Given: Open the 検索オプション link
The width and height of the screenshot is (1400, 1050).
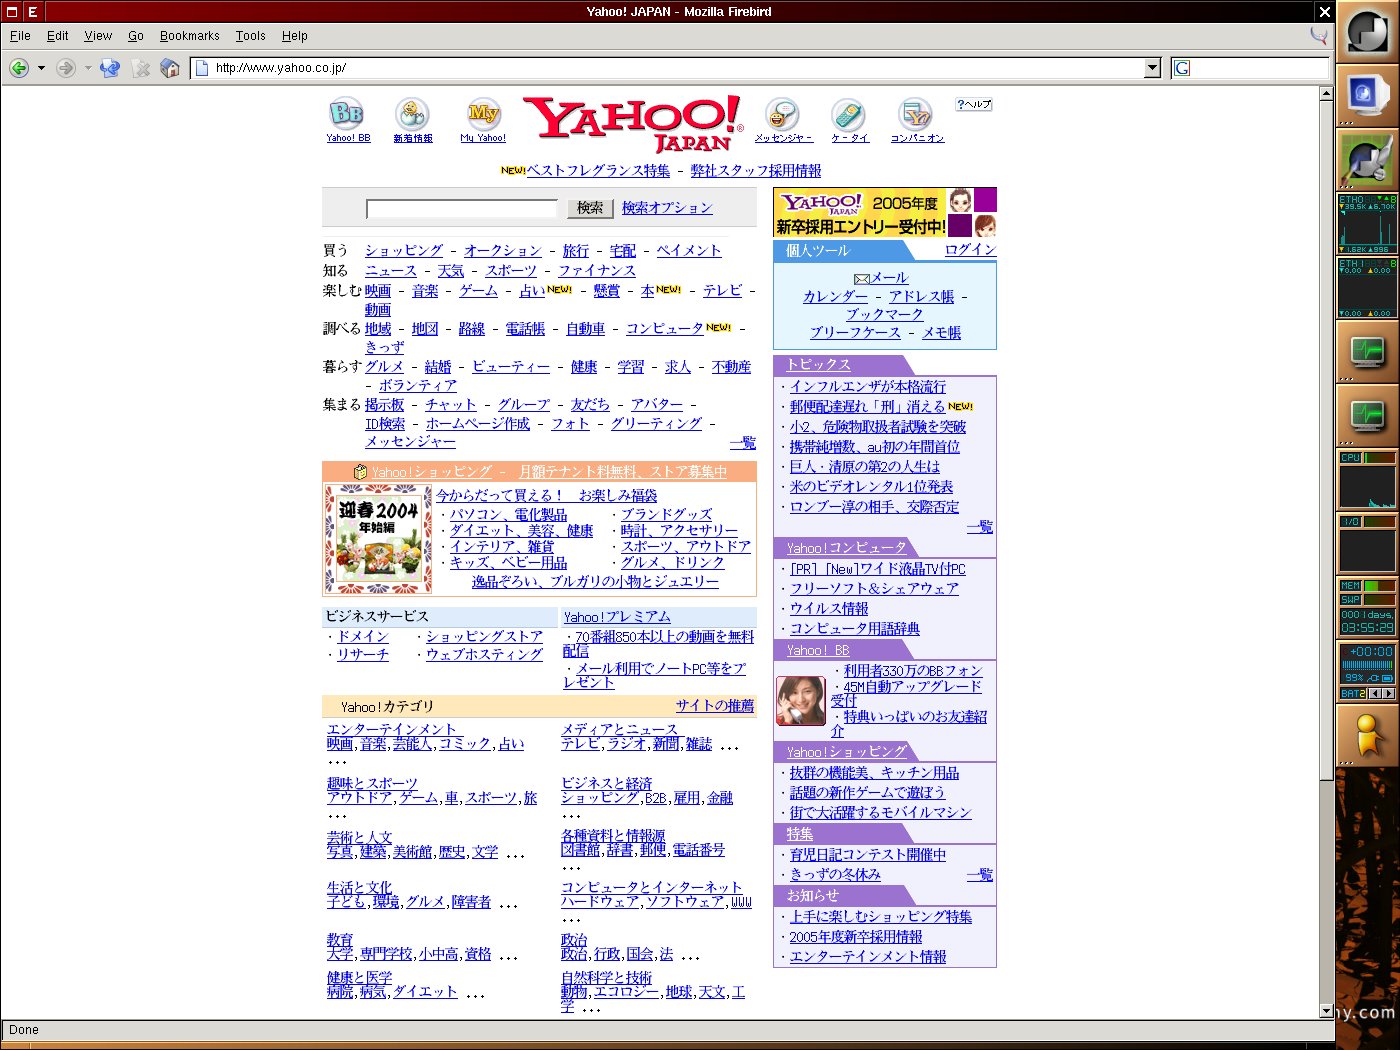Looking at the screenshot, I should point(667,208).
